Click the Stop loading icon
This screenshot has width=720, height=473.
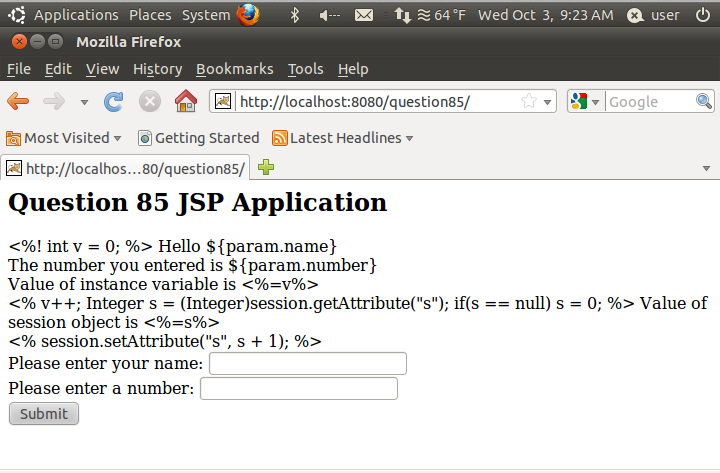(149, 101)
